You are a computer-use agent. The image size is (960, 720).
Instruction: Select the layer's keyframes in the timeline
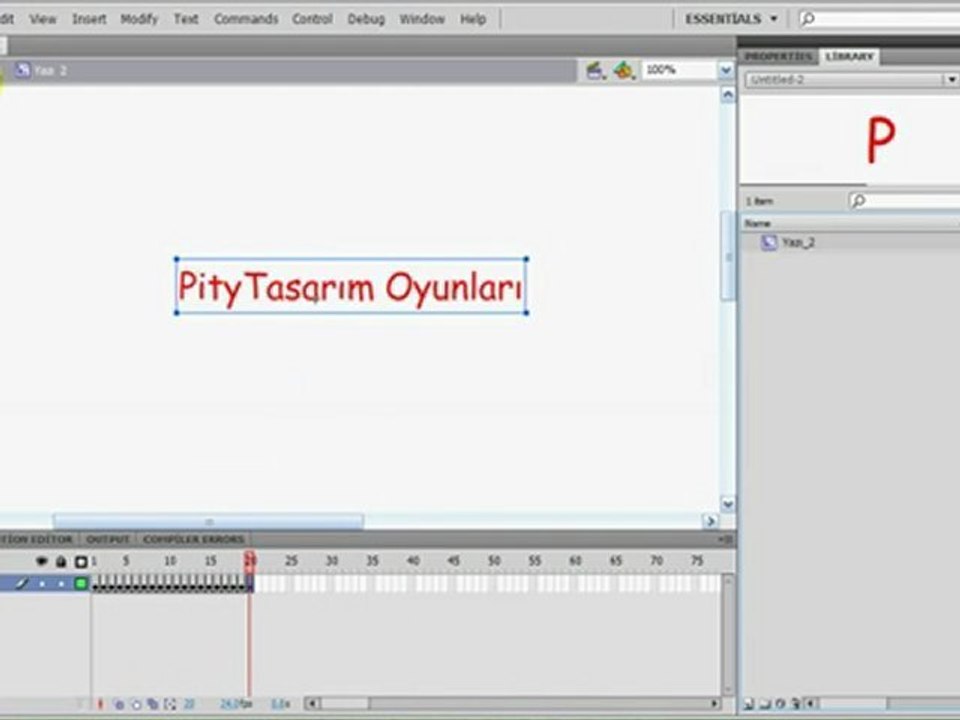pyautogui.click(x=172, y=583)
